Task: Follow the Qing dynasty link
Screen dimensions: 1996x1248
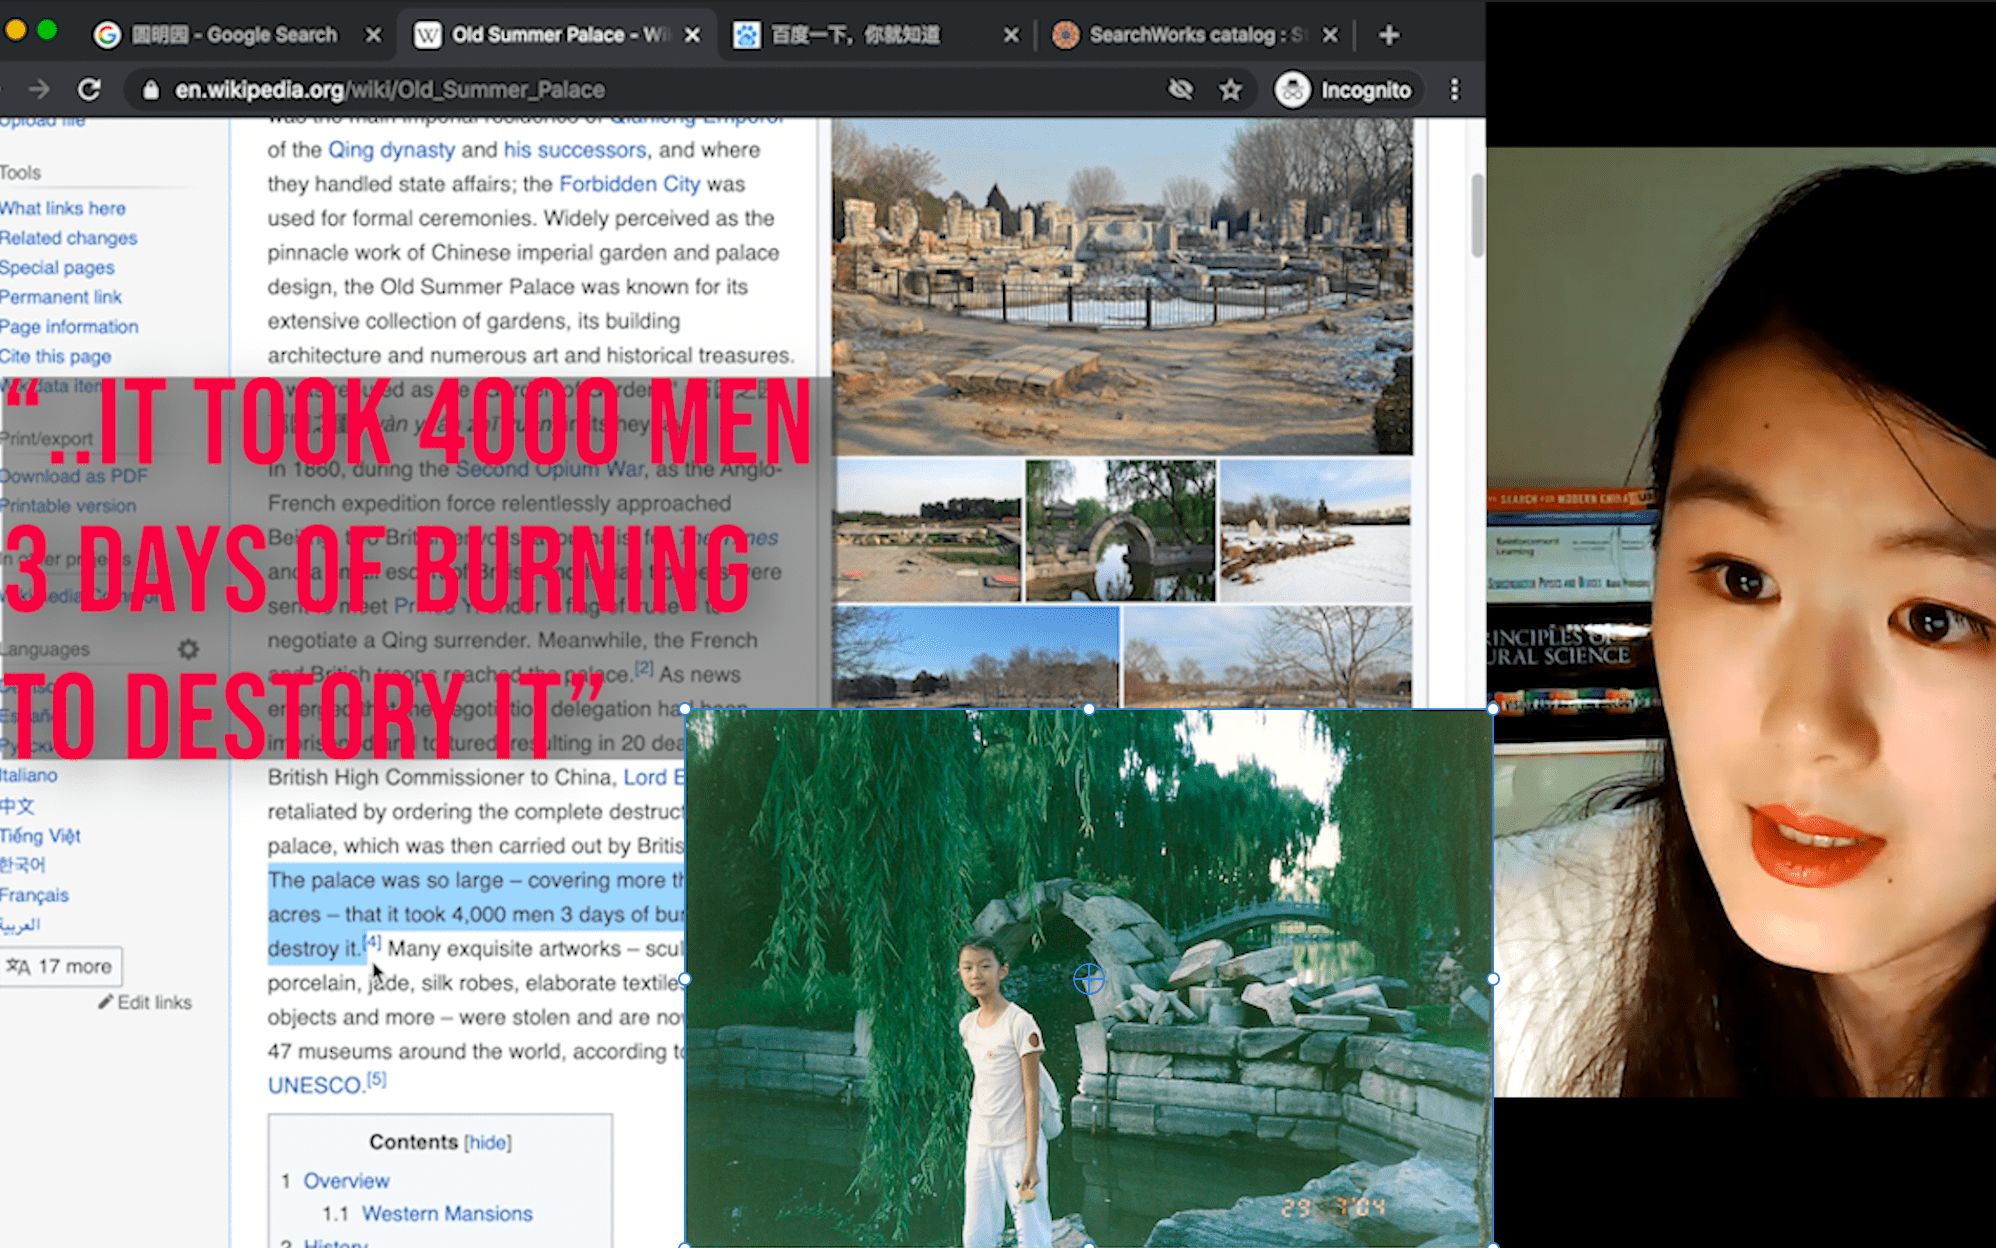Action: [391, 150]
